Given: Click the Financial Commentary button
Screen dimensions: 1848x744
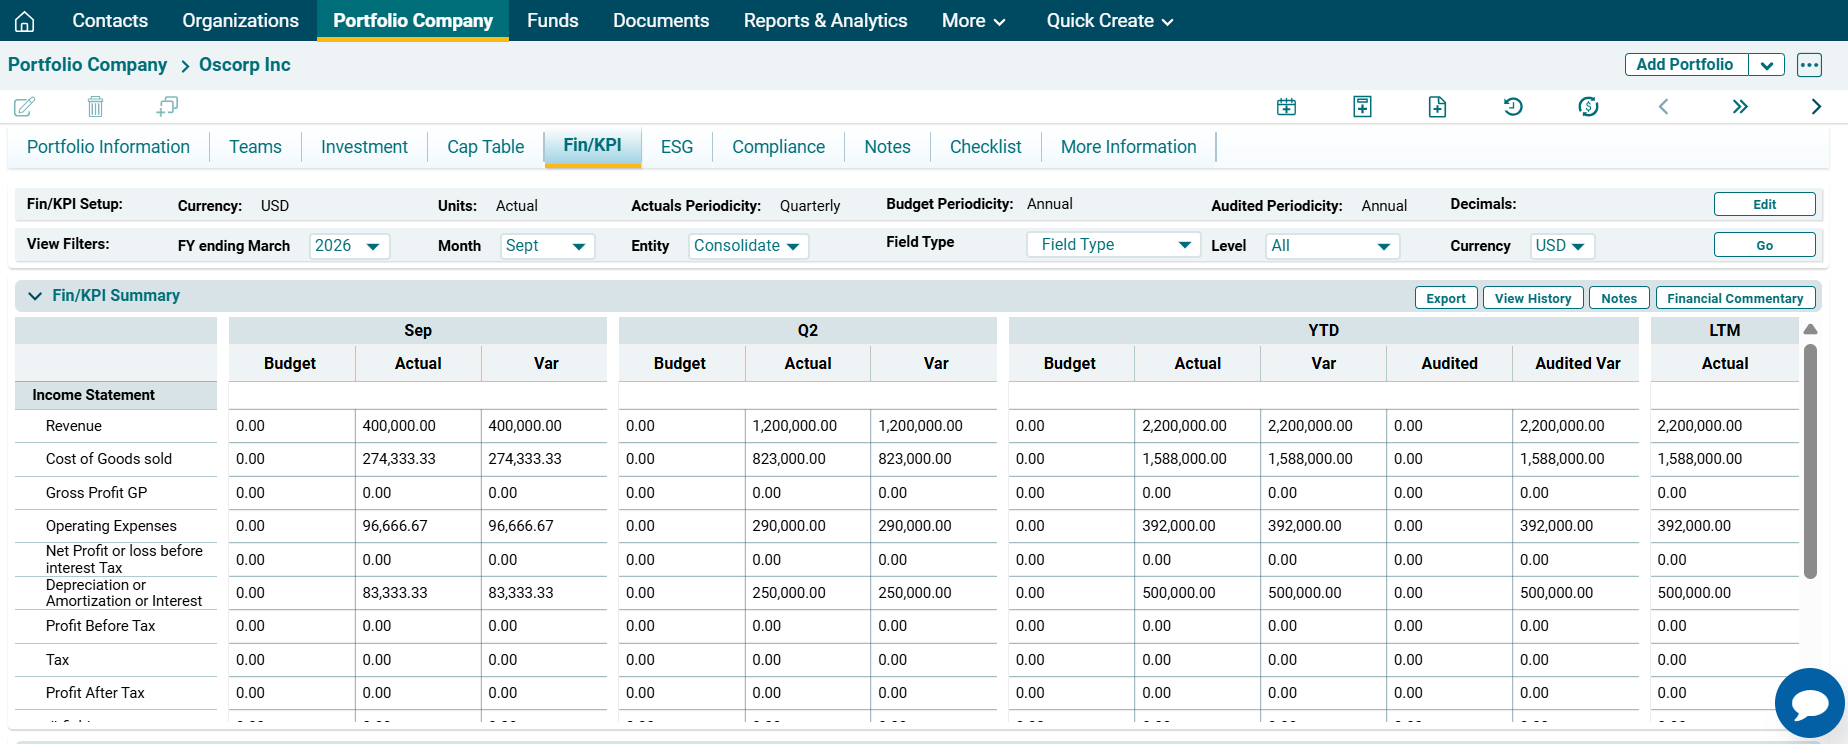Looking at the screenshot, I should click(1734, 298).
